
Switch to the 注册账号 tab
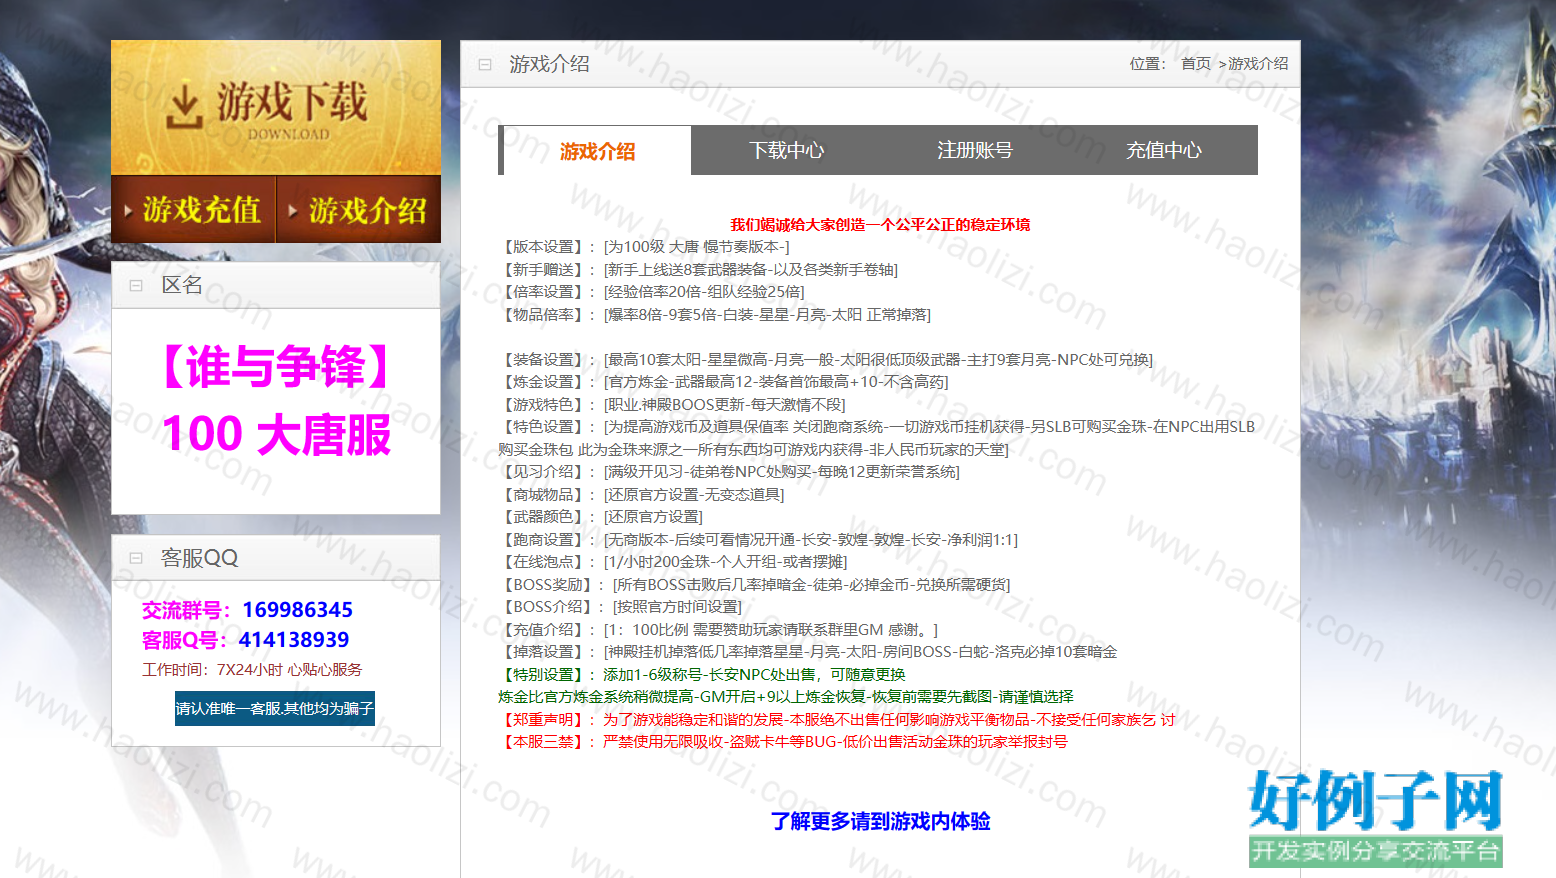tap(975, 150)
